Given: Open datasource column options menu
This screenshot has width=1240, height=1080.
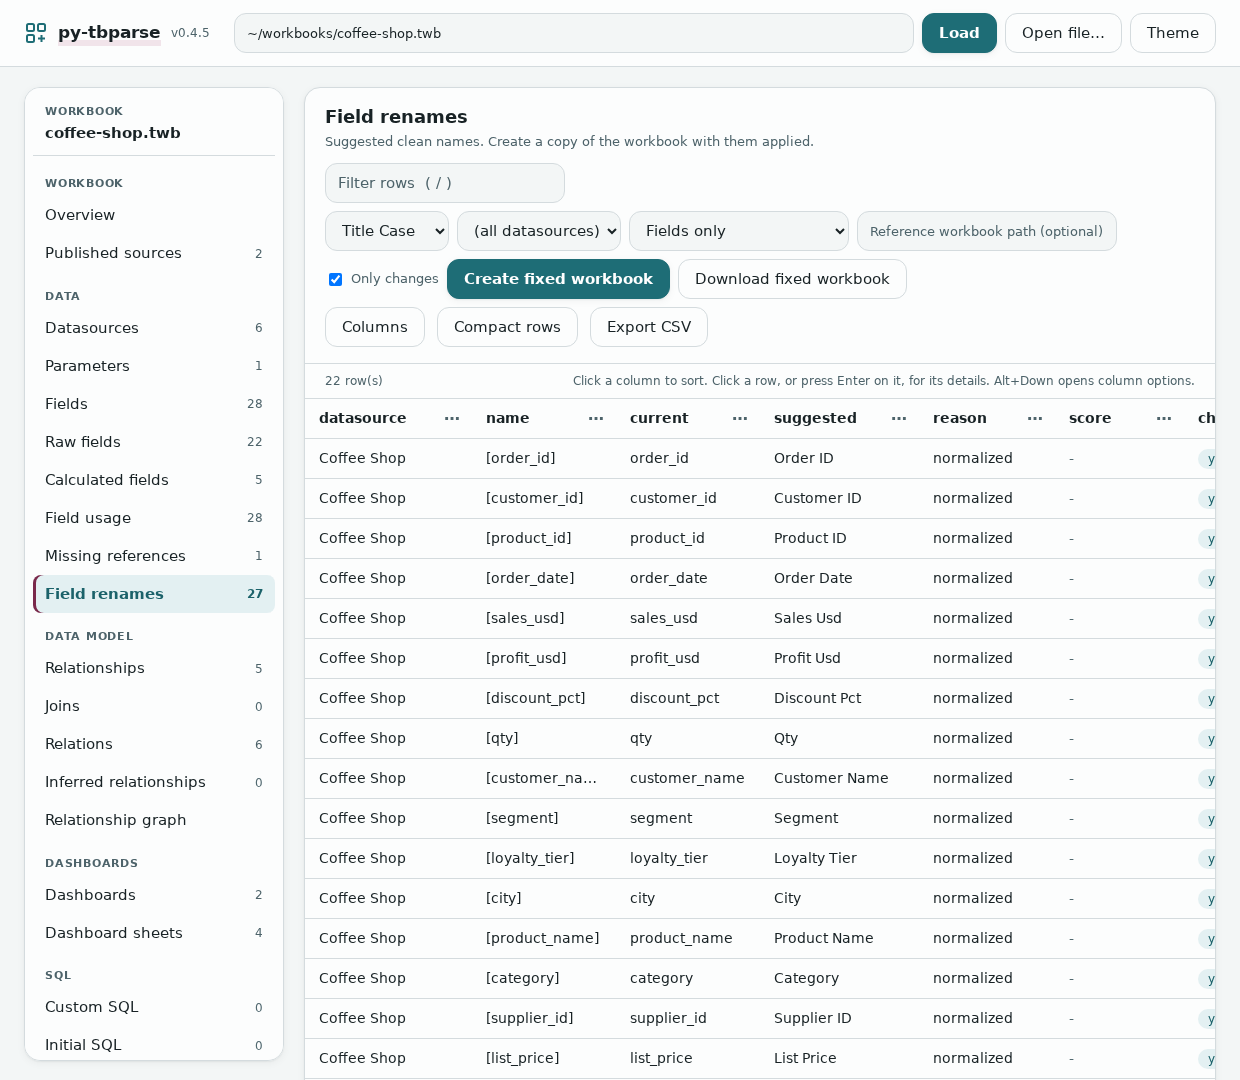Looking at the screenshot, I should click(x=452, y=418).
